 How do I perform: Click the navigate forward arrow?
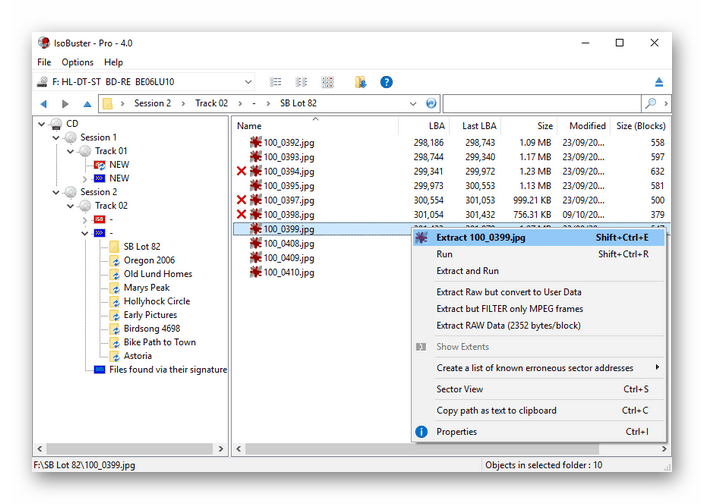(65, 104)
